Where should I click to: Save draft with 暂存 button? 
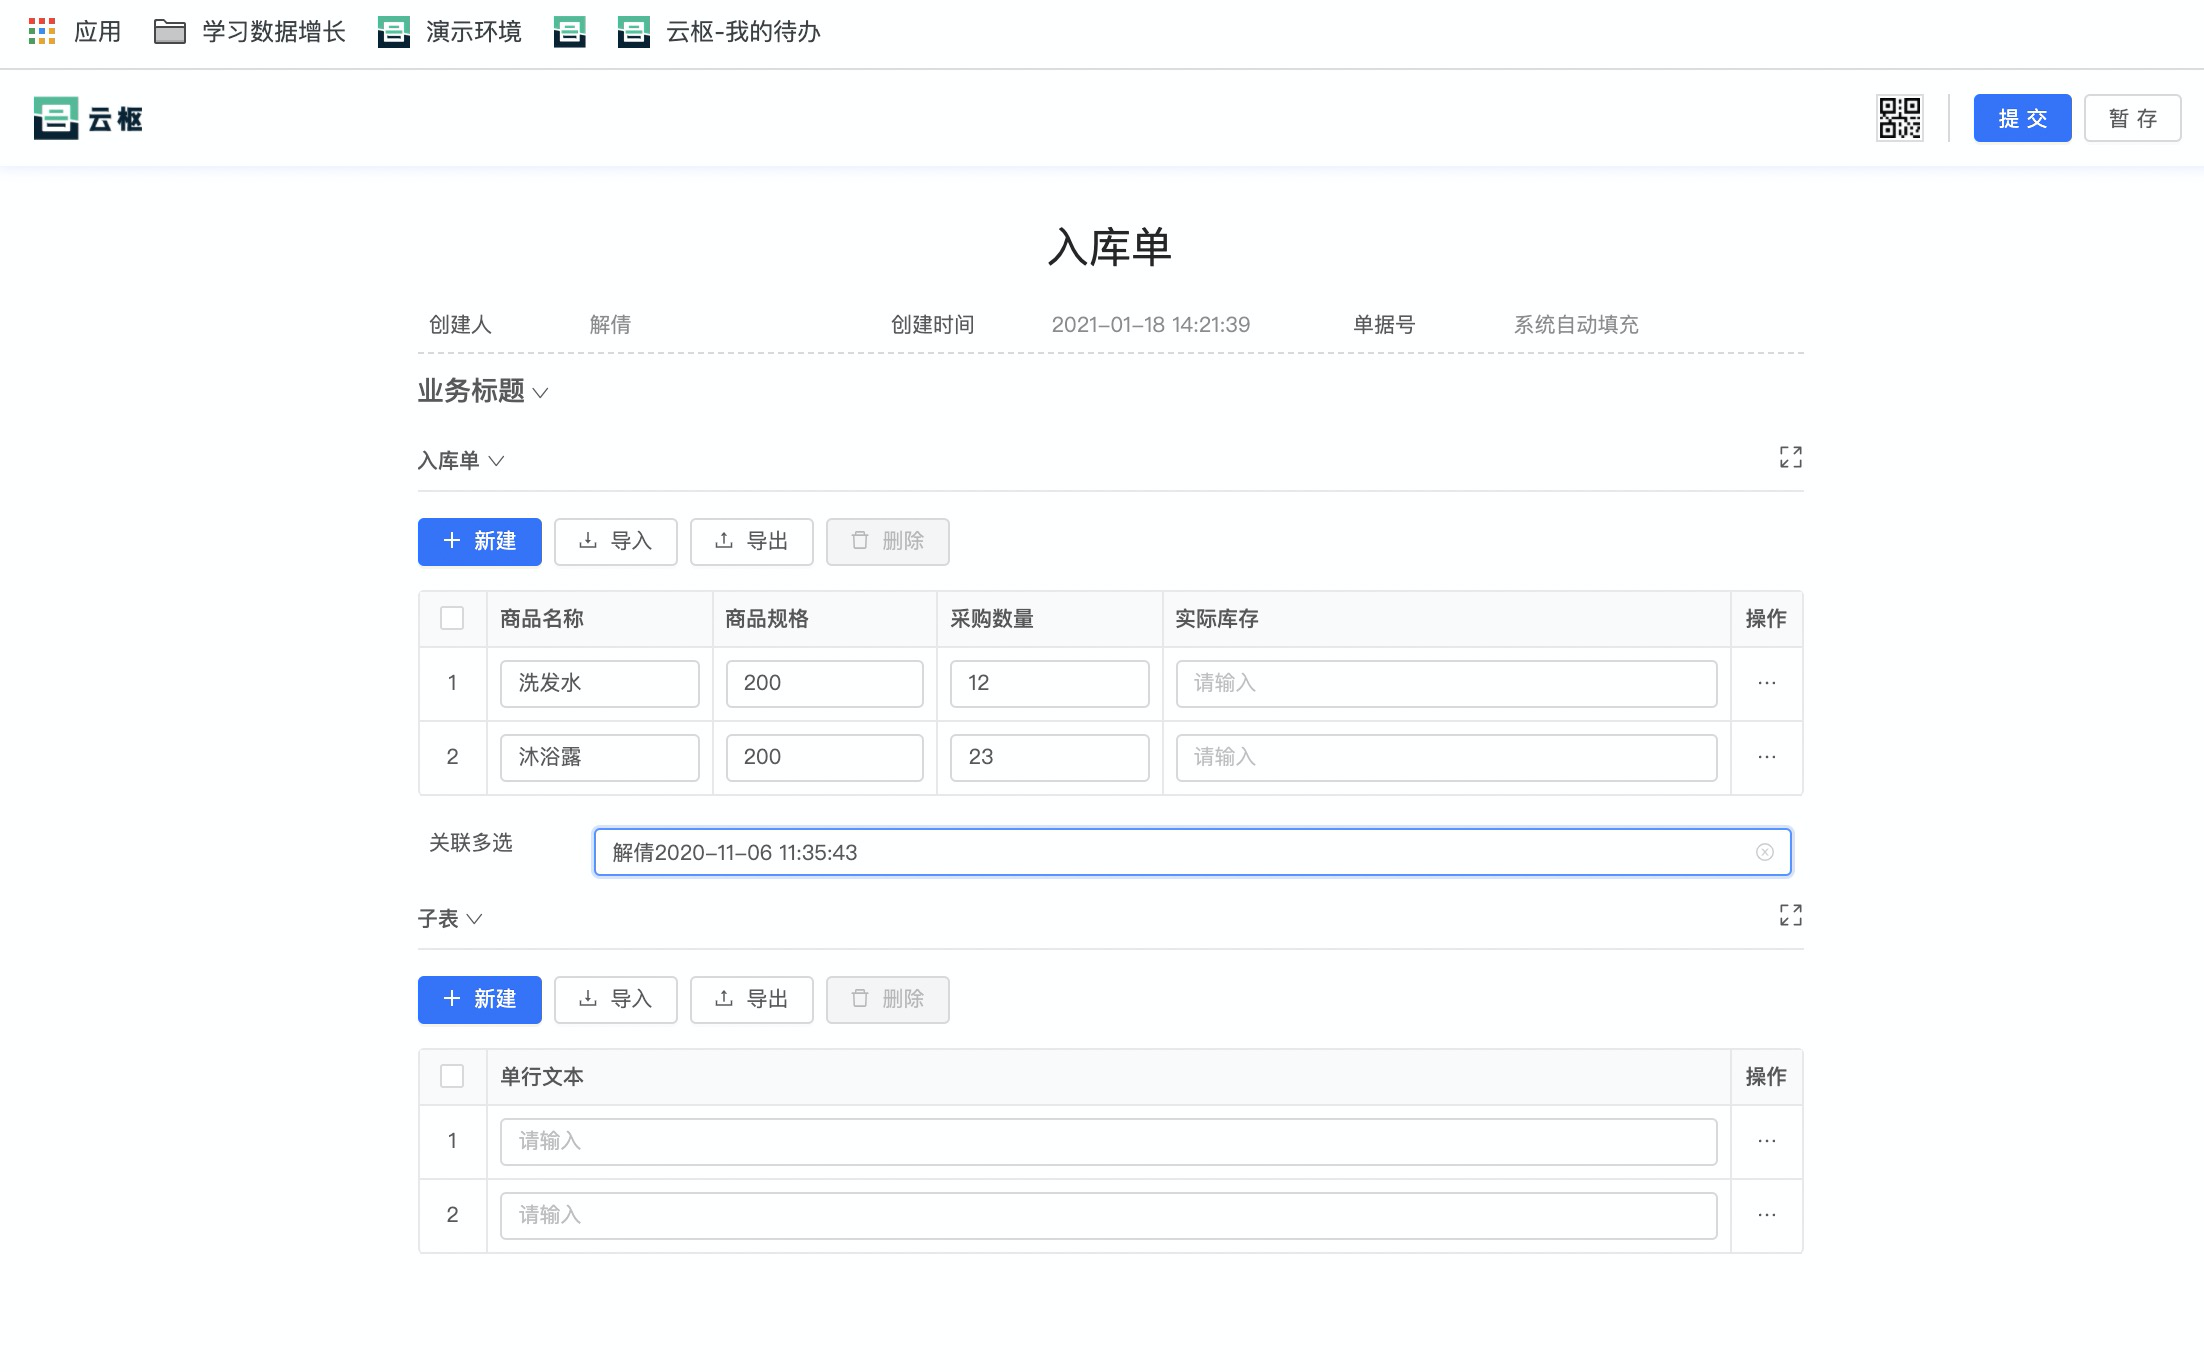pos(2132,118)
